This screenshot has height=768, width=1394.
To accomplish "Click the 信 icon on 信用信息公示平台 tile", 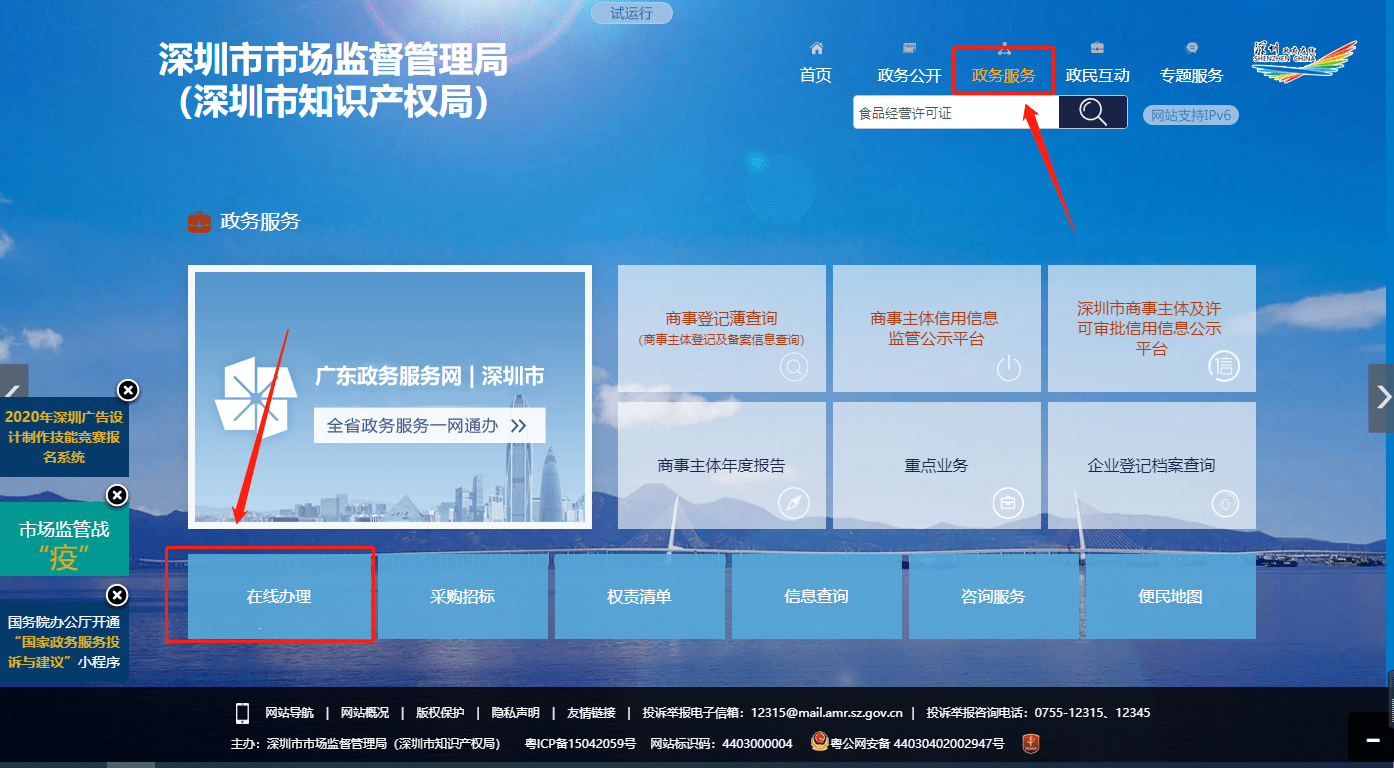I will click(1223, 366).
